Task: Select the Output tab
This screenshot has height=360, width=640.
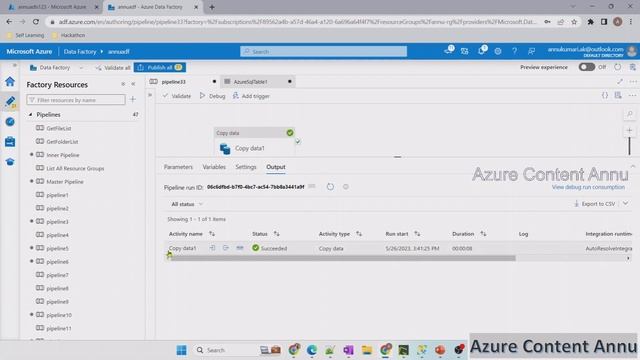Action: (276, 167)
